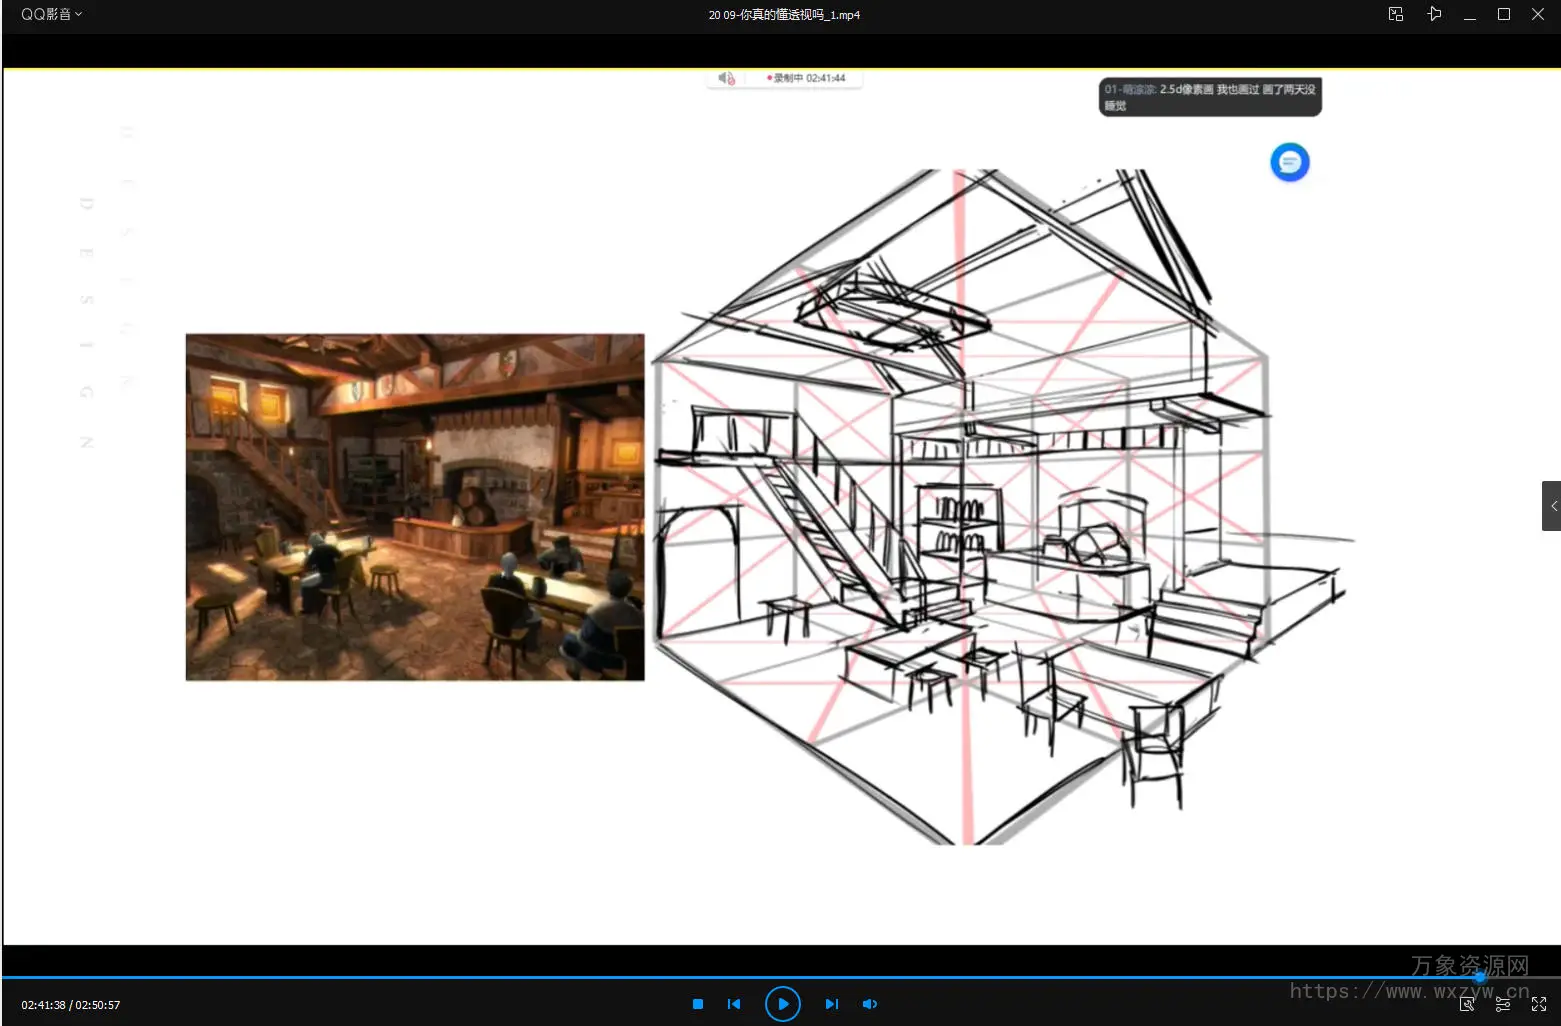
Task: Click the blue chat bubble icon
Action: (x=1290, y=162)
